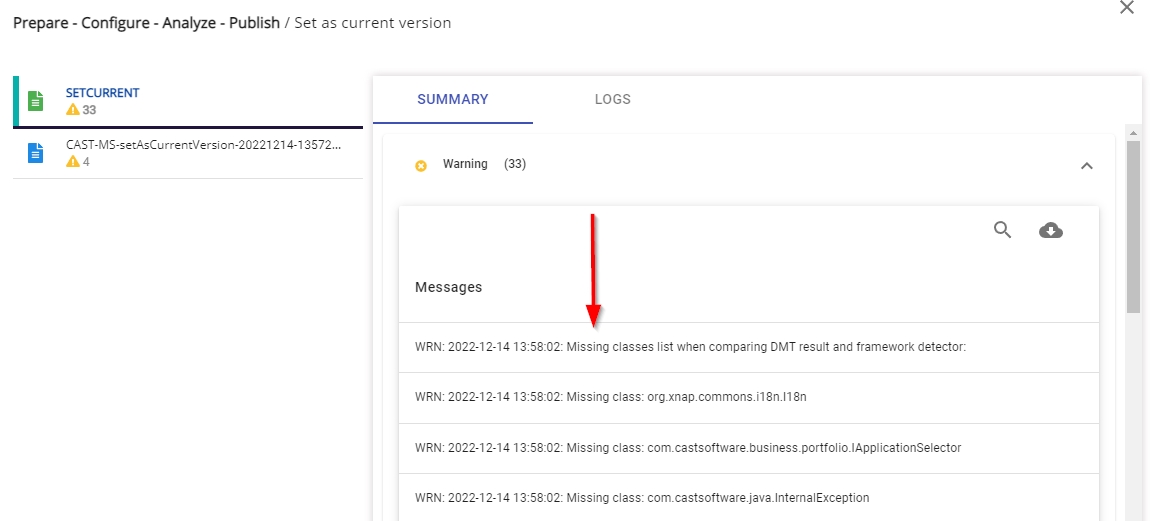Screen dimensions: 1150x521
Task: Click the orange Warning status icon
Action: click(421, 165)
